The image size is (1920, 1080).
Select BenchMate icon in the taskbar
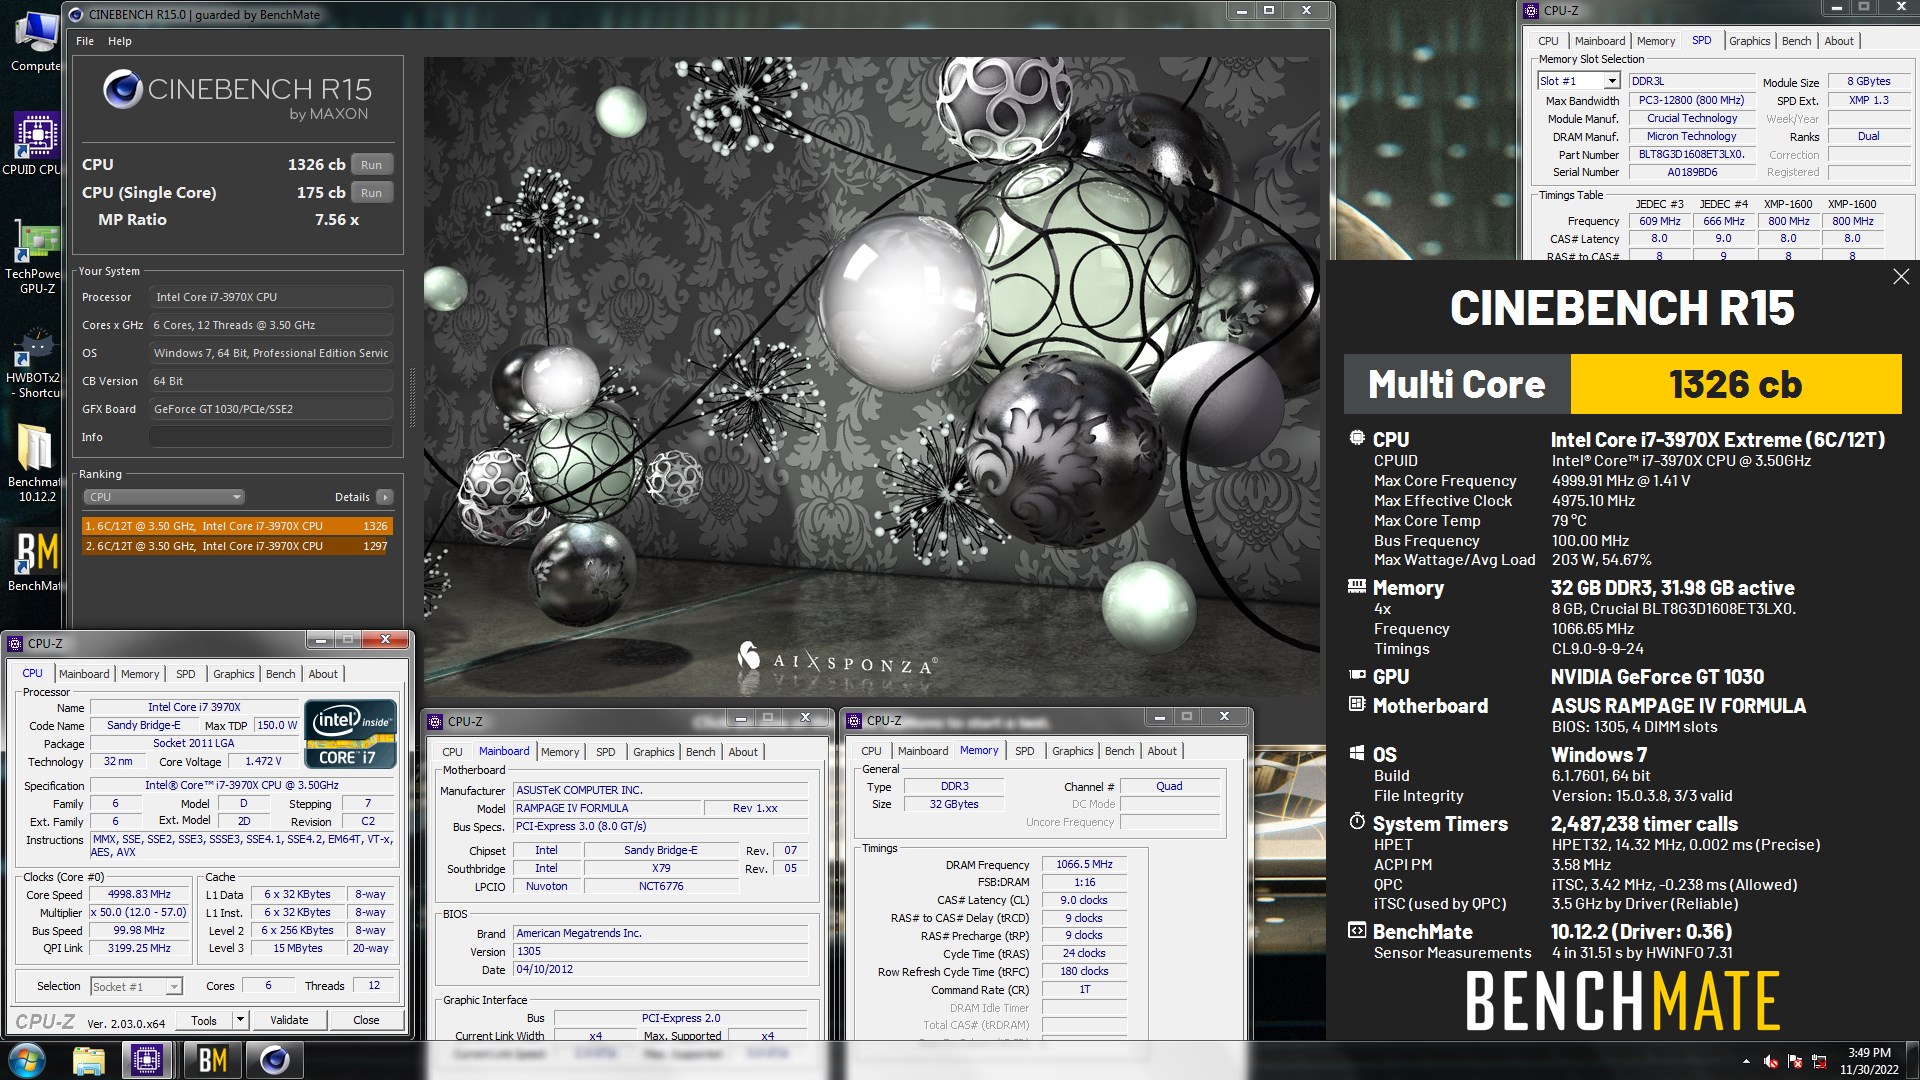tap(211, 1060)
